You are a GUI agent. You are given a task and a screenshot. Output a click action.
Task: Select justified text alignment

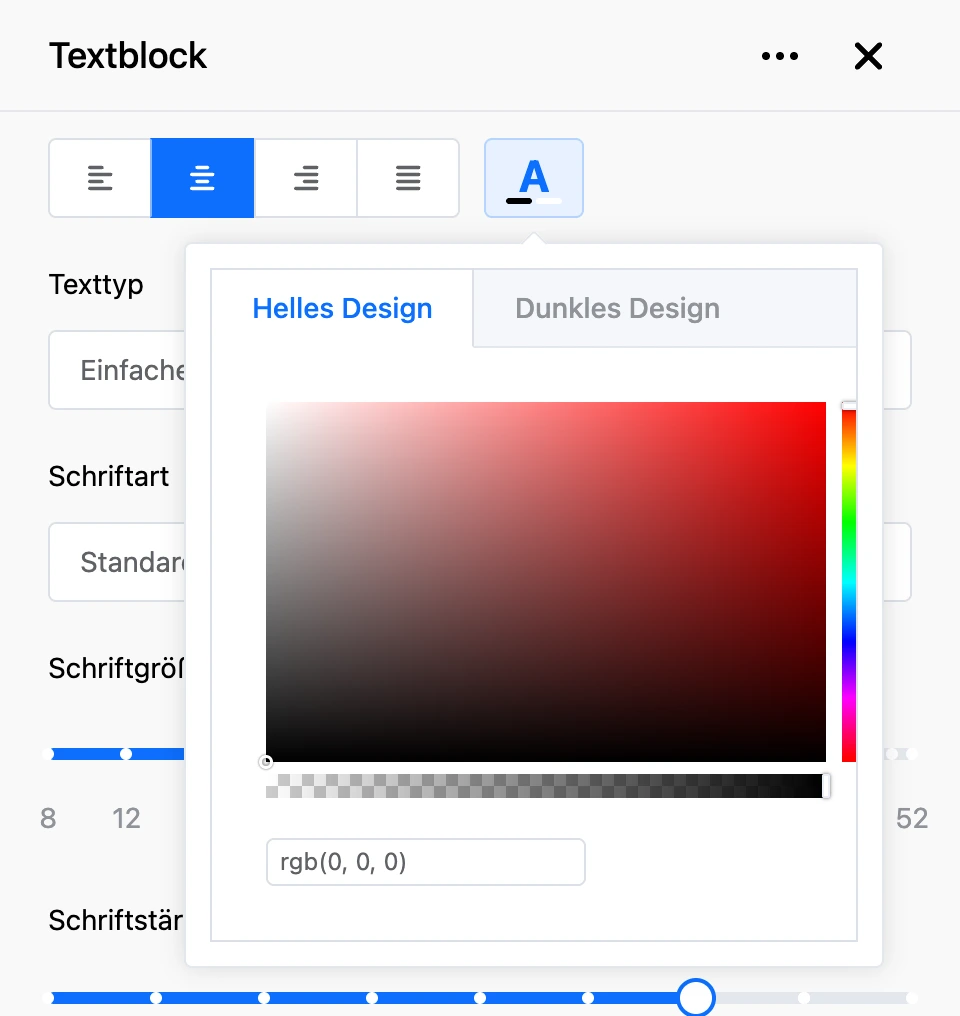408,178
